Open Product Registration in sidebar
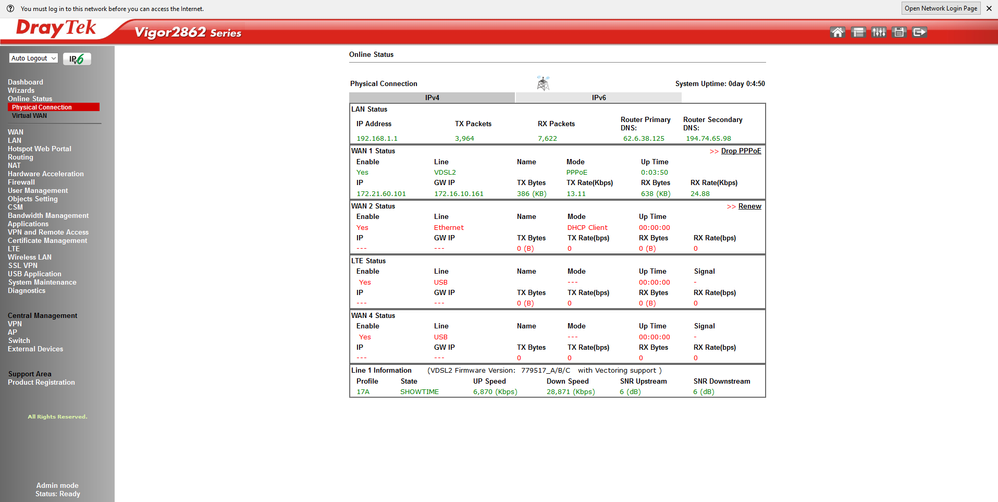The width and height of the screenshot is (998, 502). 41,382
